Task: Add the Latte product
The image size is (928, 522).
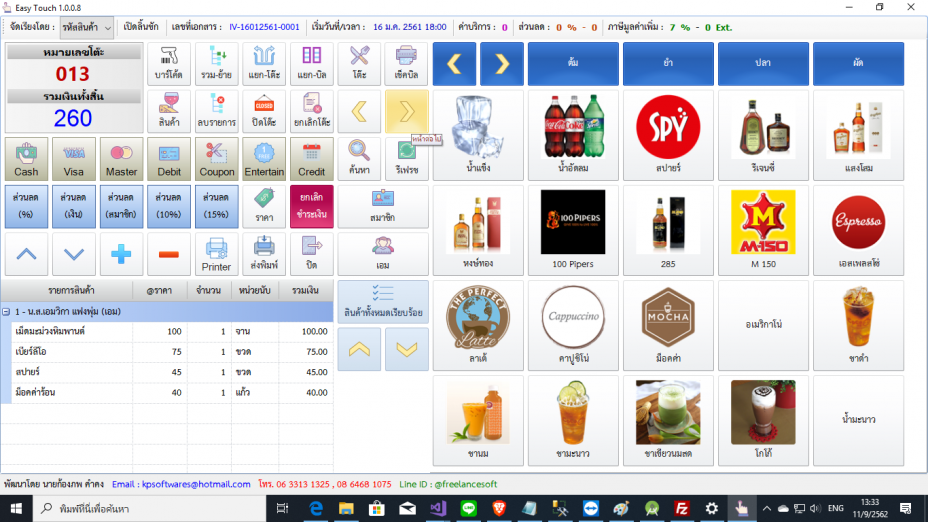Action: pos(478,326)
